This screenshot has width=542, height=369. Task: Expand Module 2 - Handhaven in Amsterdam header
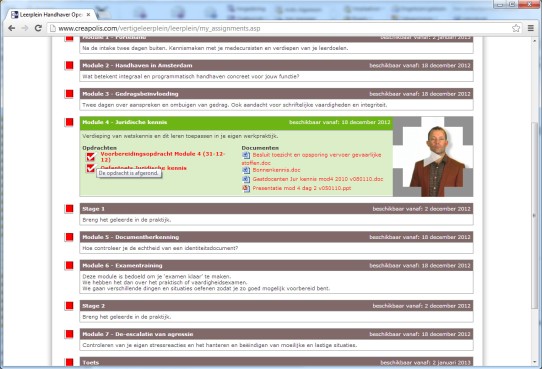pos(276,65)
